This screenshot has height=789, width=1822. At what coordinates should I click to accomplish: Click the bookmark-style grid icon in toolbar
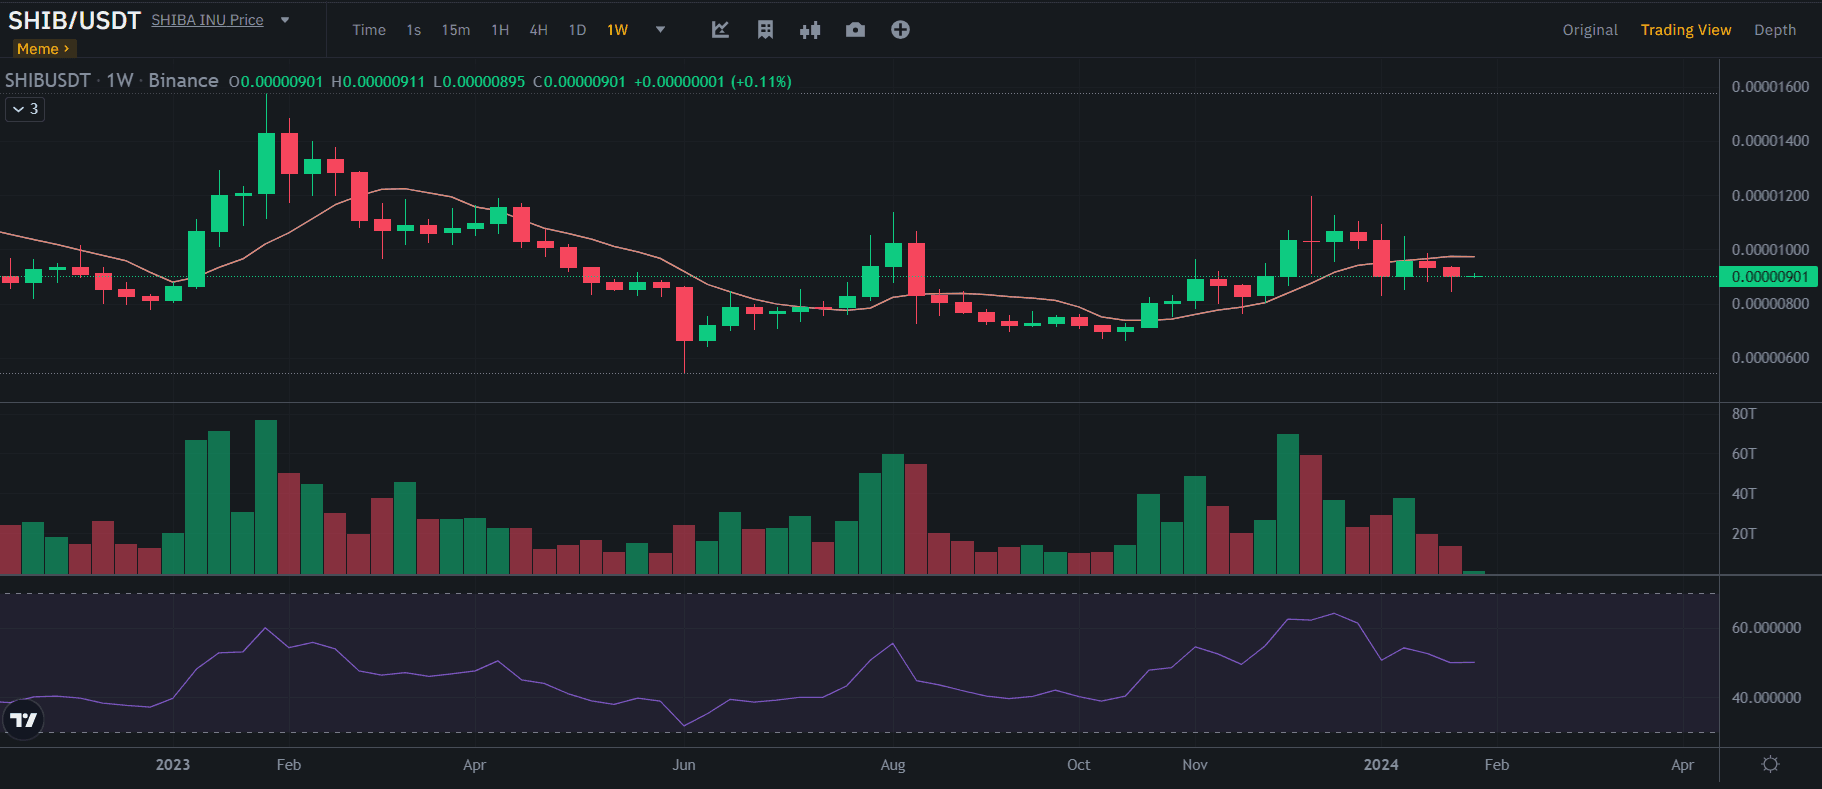tap(765, 30)
